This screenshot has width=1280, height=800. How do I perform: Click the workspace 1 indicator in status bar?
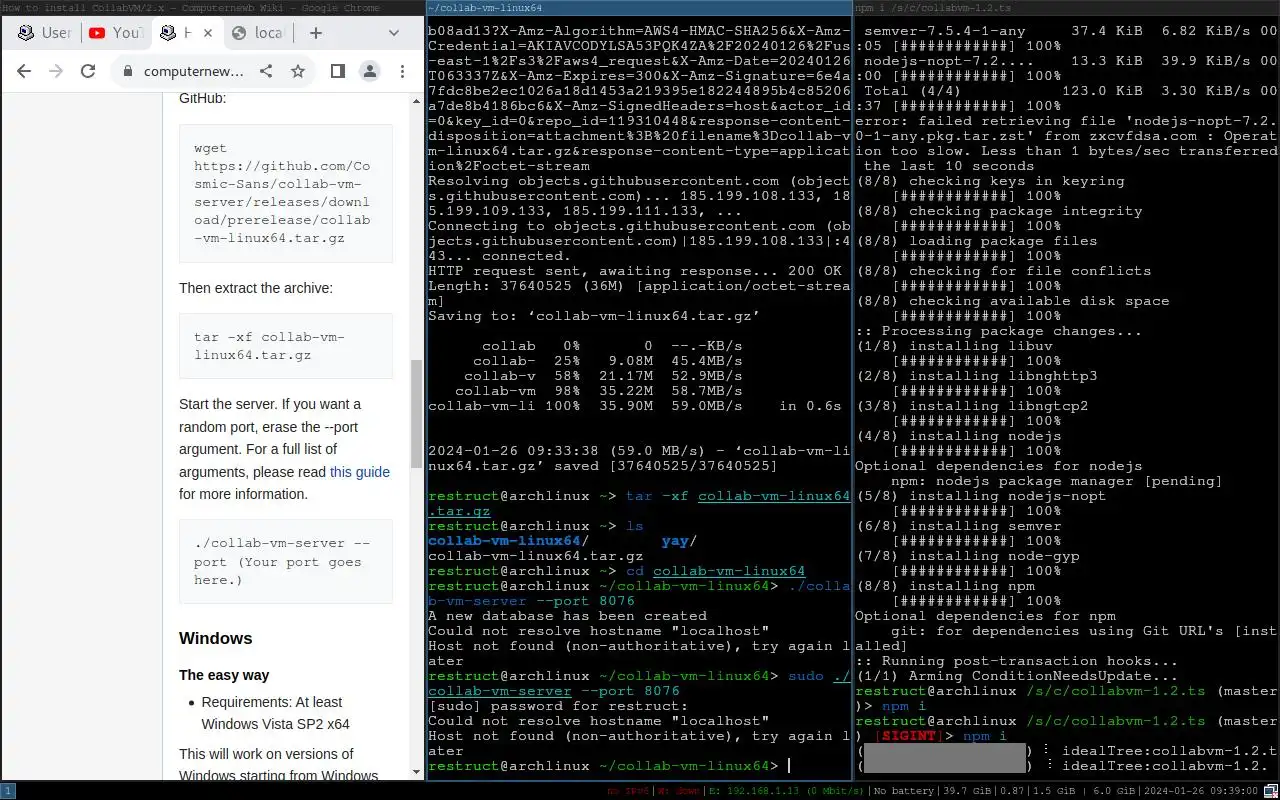tap(8, 791)
